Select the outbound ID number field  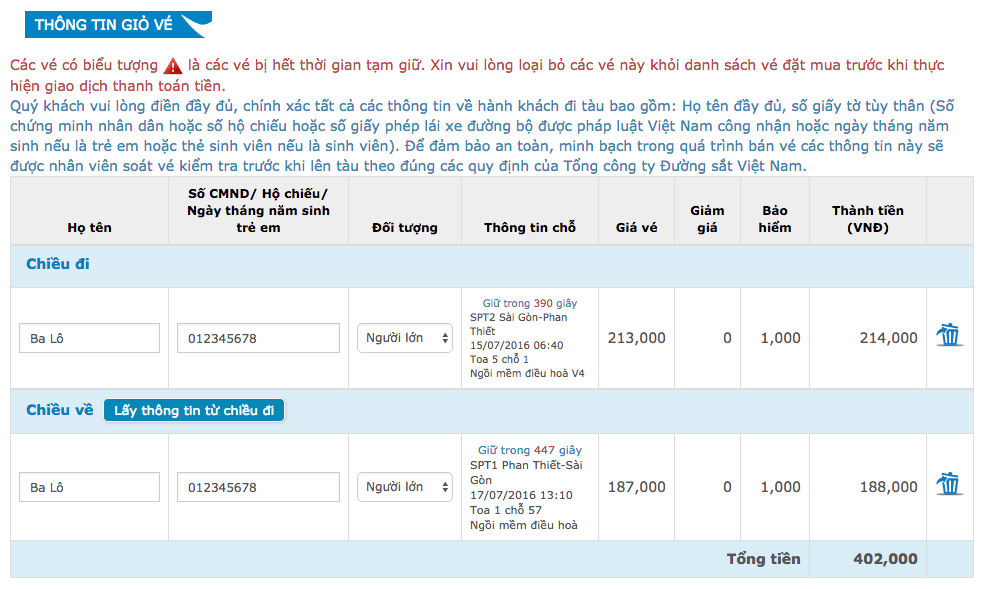coord(258,338)
